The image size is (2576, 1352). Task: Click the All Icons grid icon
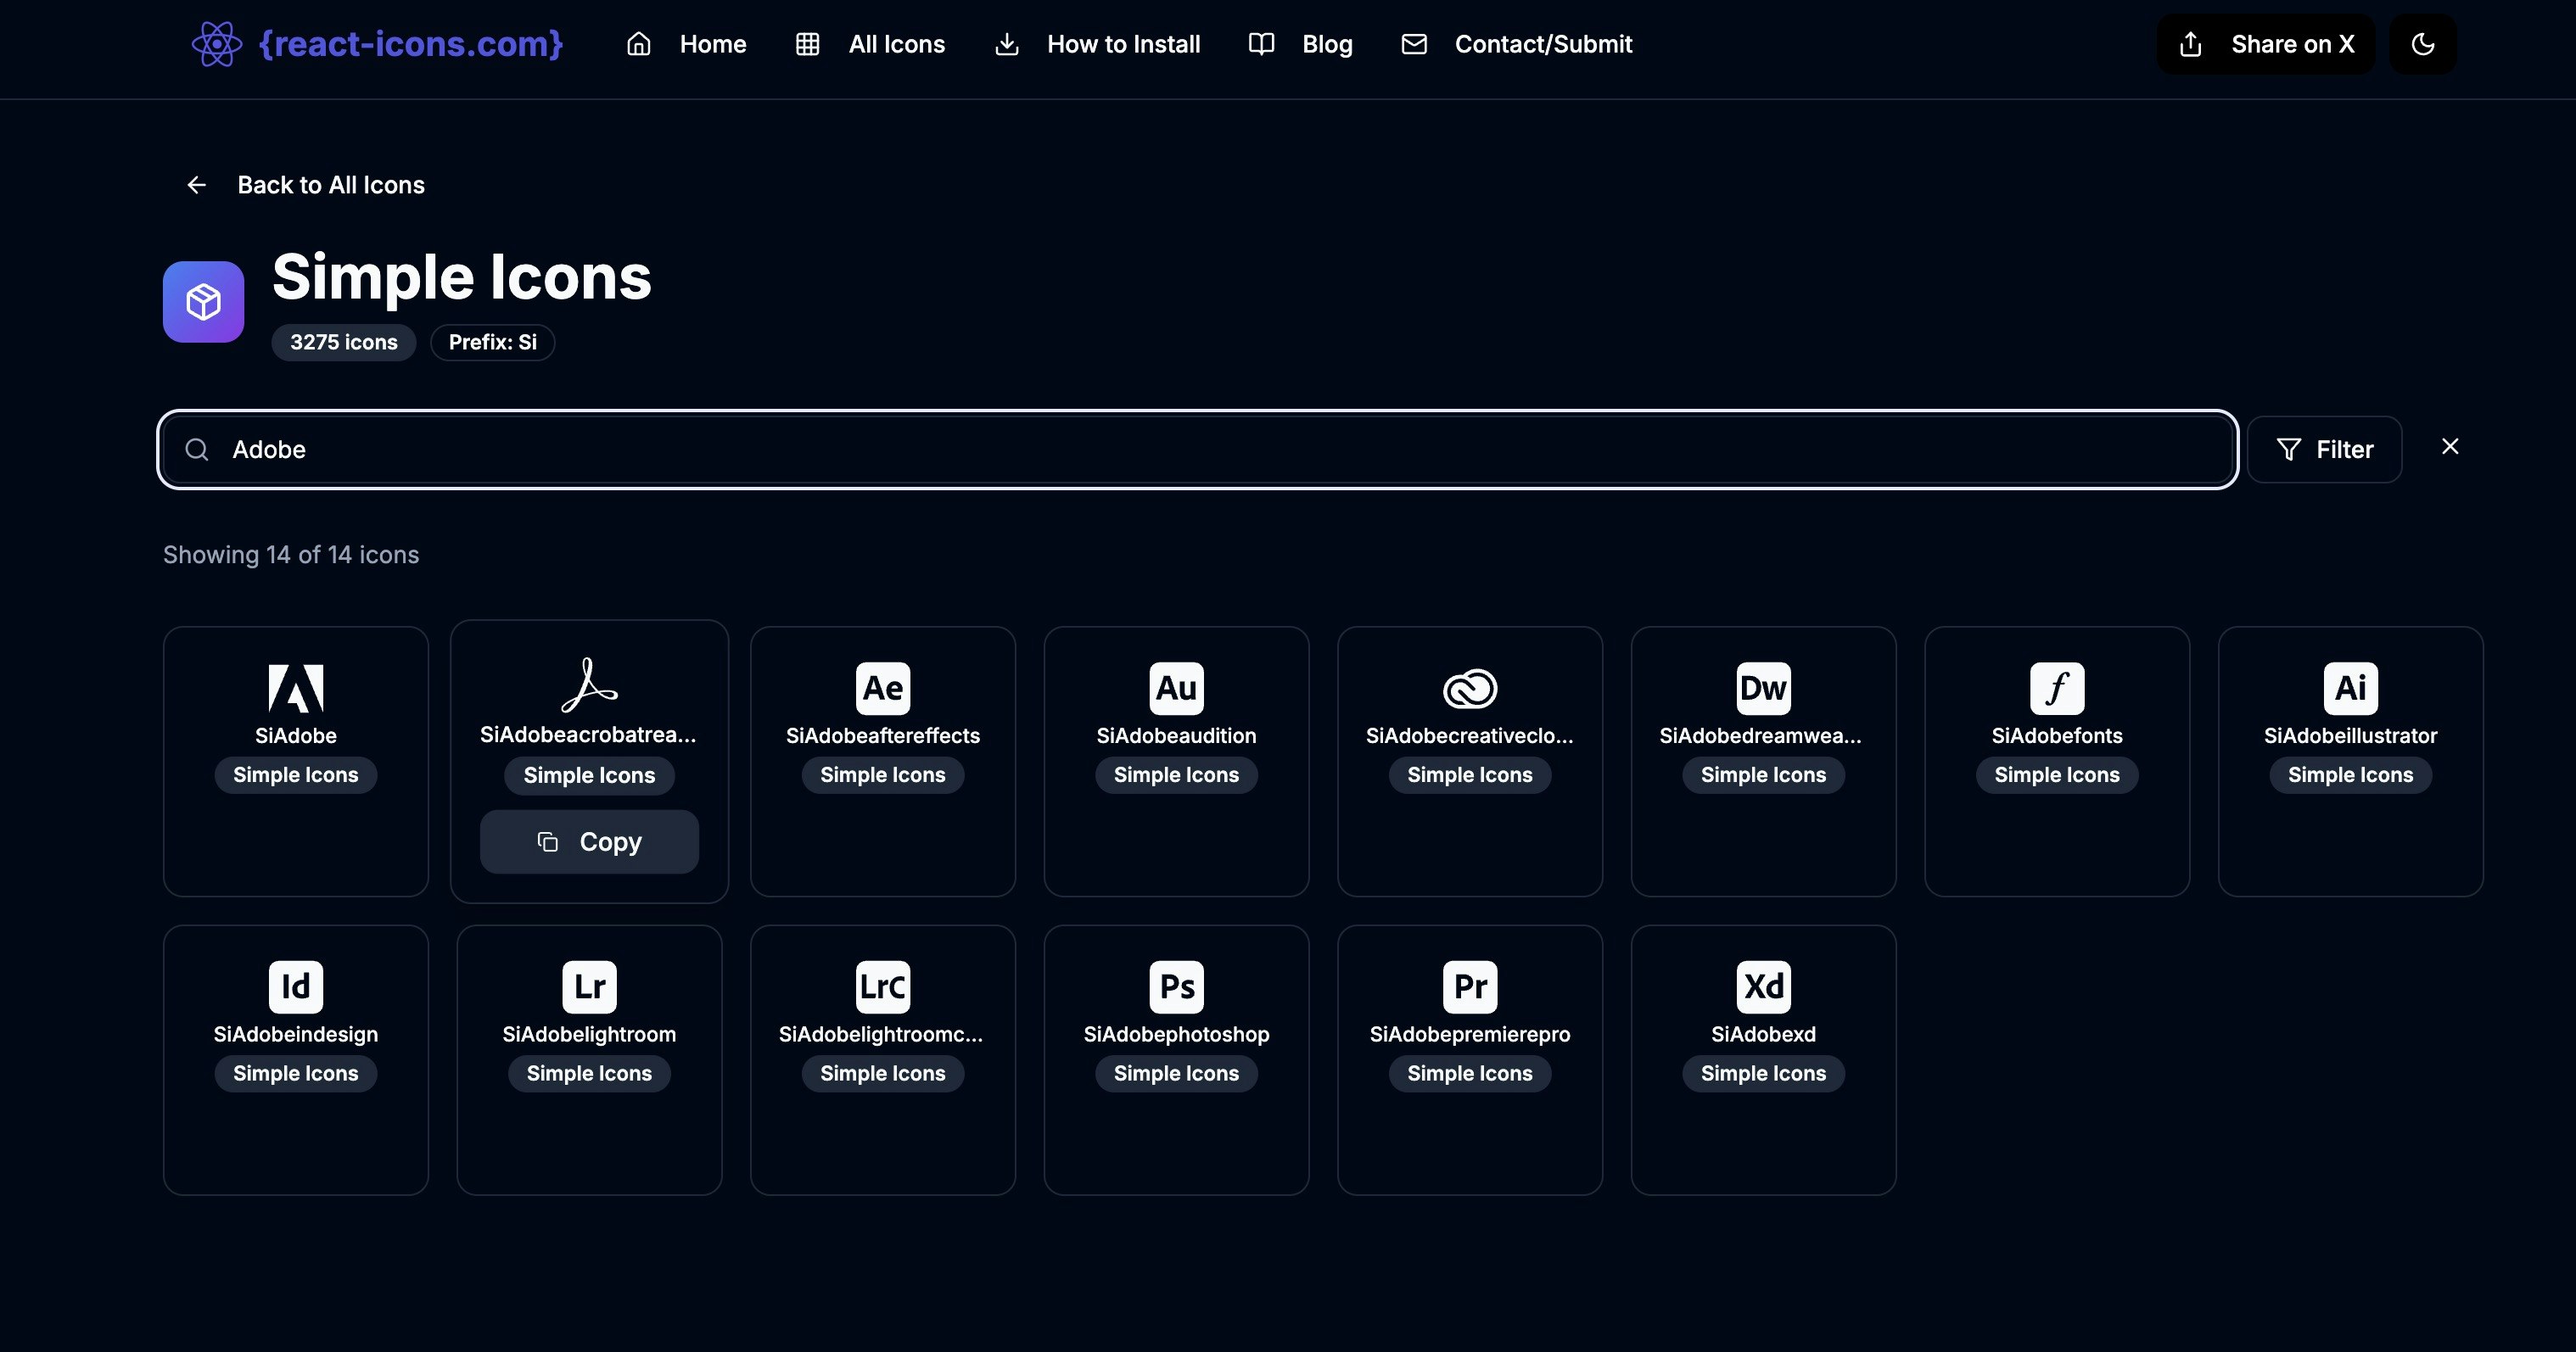pos(808,44)
